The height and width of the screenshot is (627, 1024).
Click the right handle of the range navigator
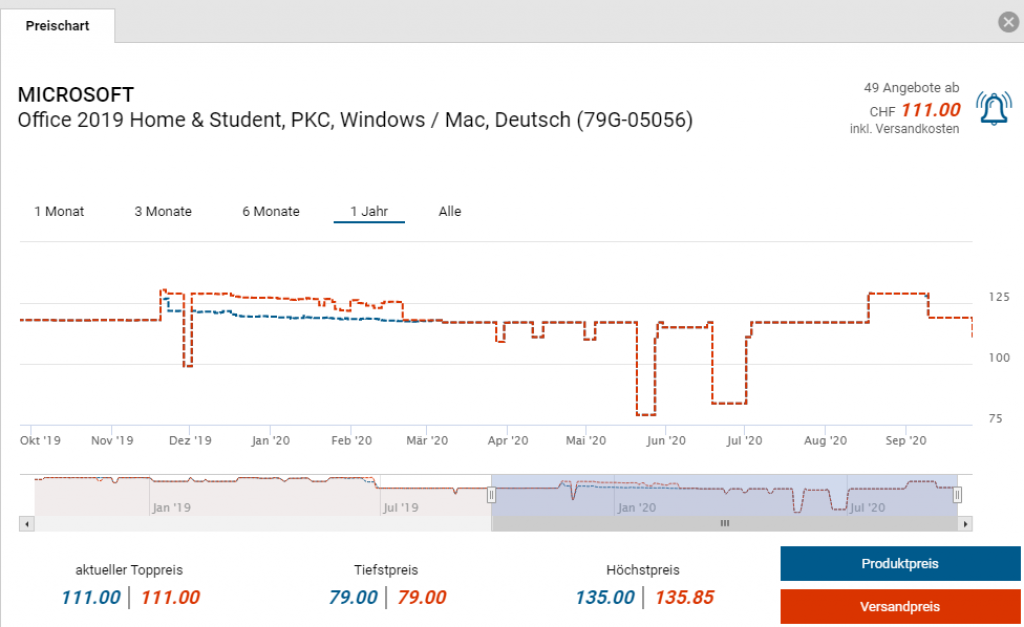(x=957, y=495)
